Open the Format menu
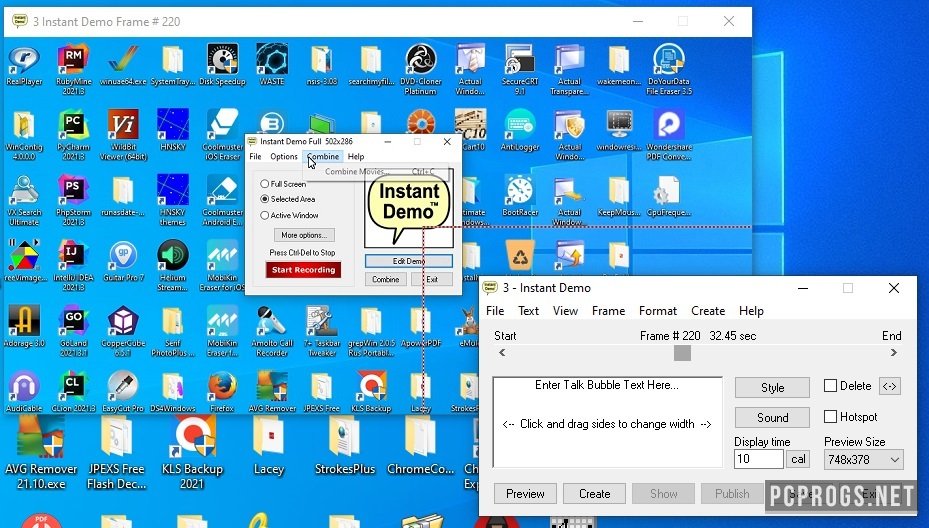This screenshot has height=528, width=929. (x=658, y=311)
